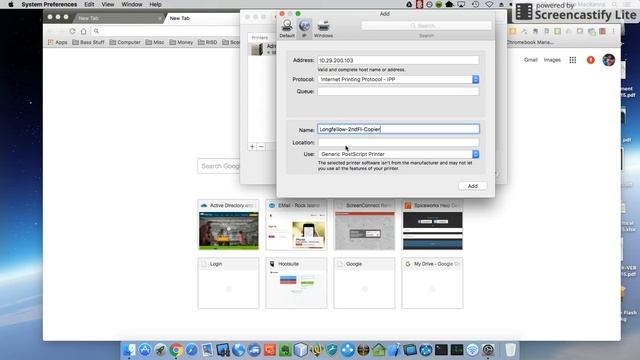The image size is (640, 360).
Task: Open Chrome's three-dot menu
Action: [613, 31]
